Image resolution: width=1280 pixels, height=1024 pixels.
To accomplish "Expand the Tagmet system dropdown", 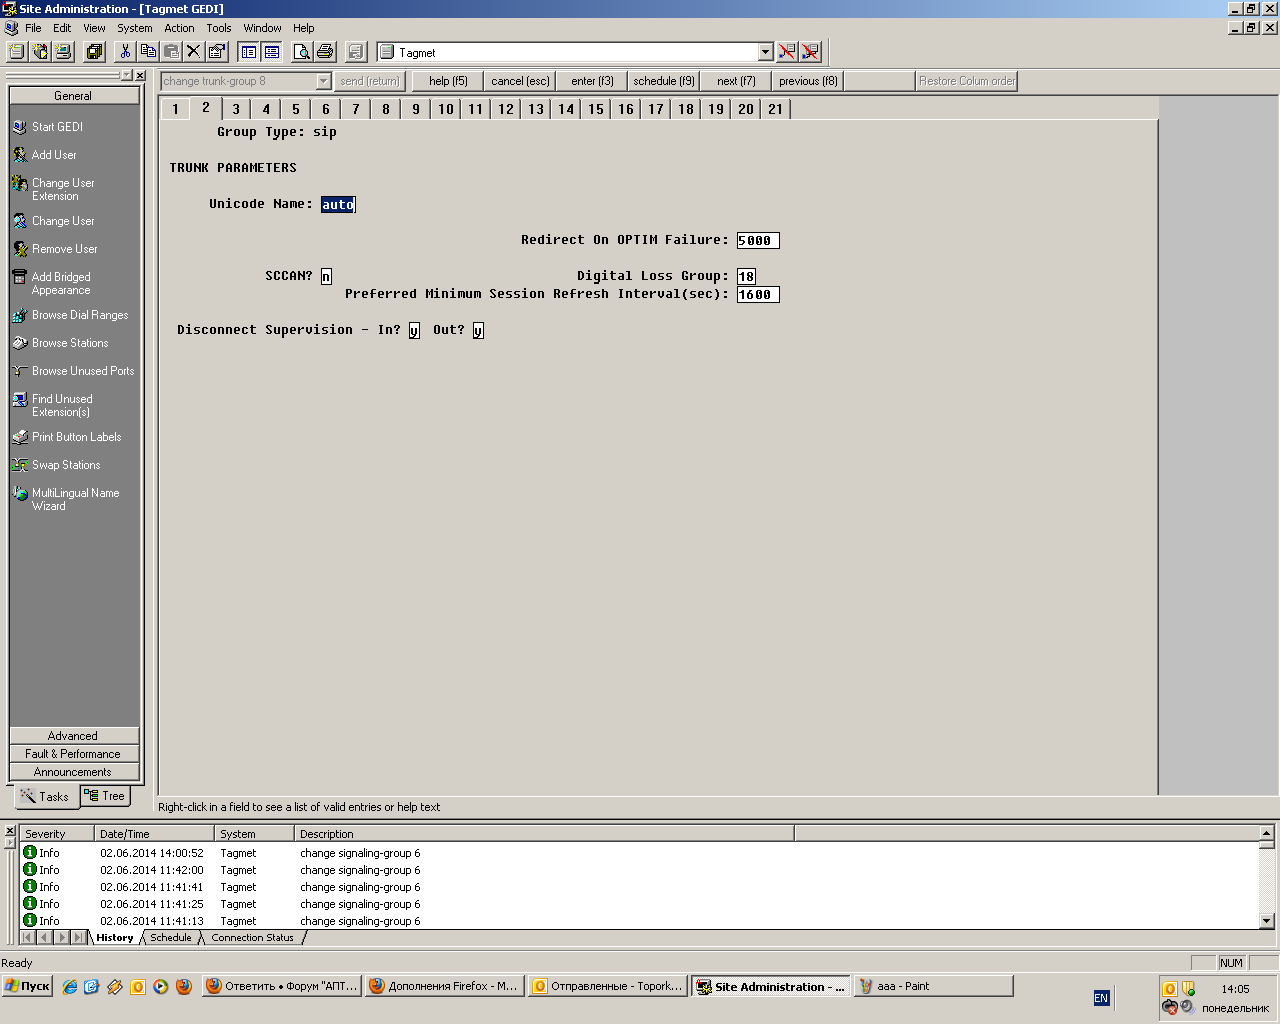I will tap(766, 52).
